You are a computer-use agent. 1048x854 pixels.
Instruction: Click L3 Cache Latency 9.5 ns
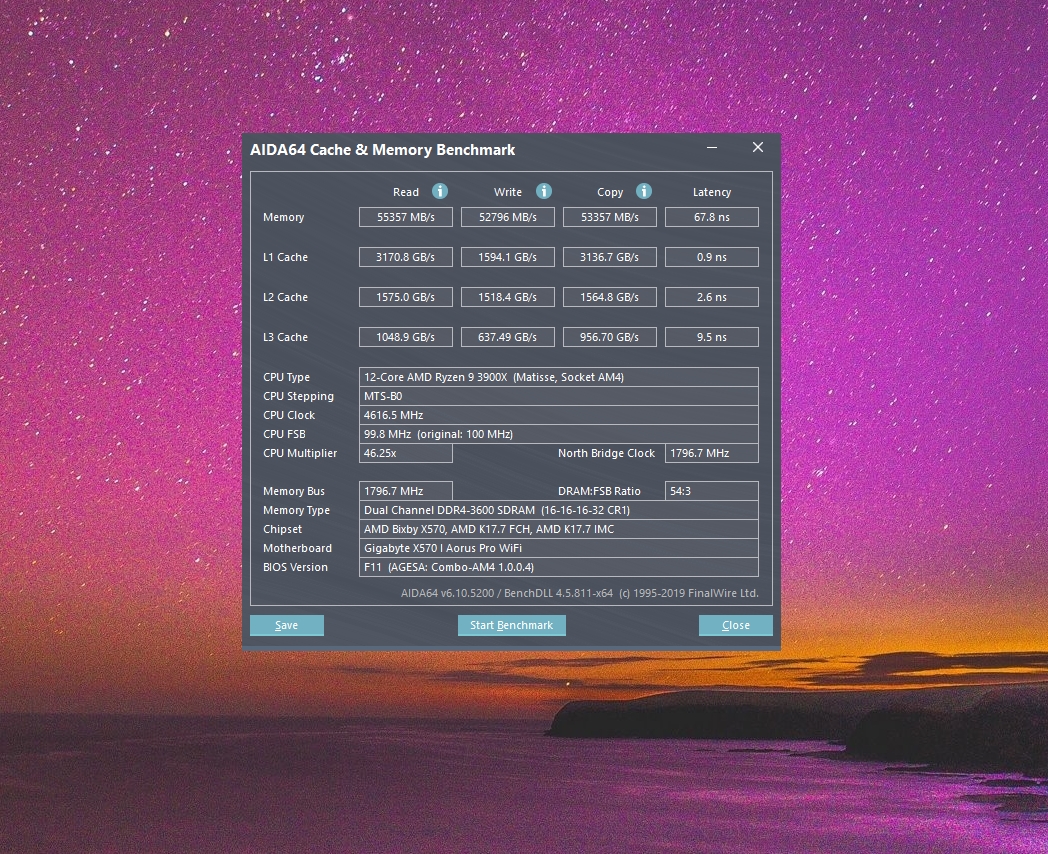tap(712, 337)
